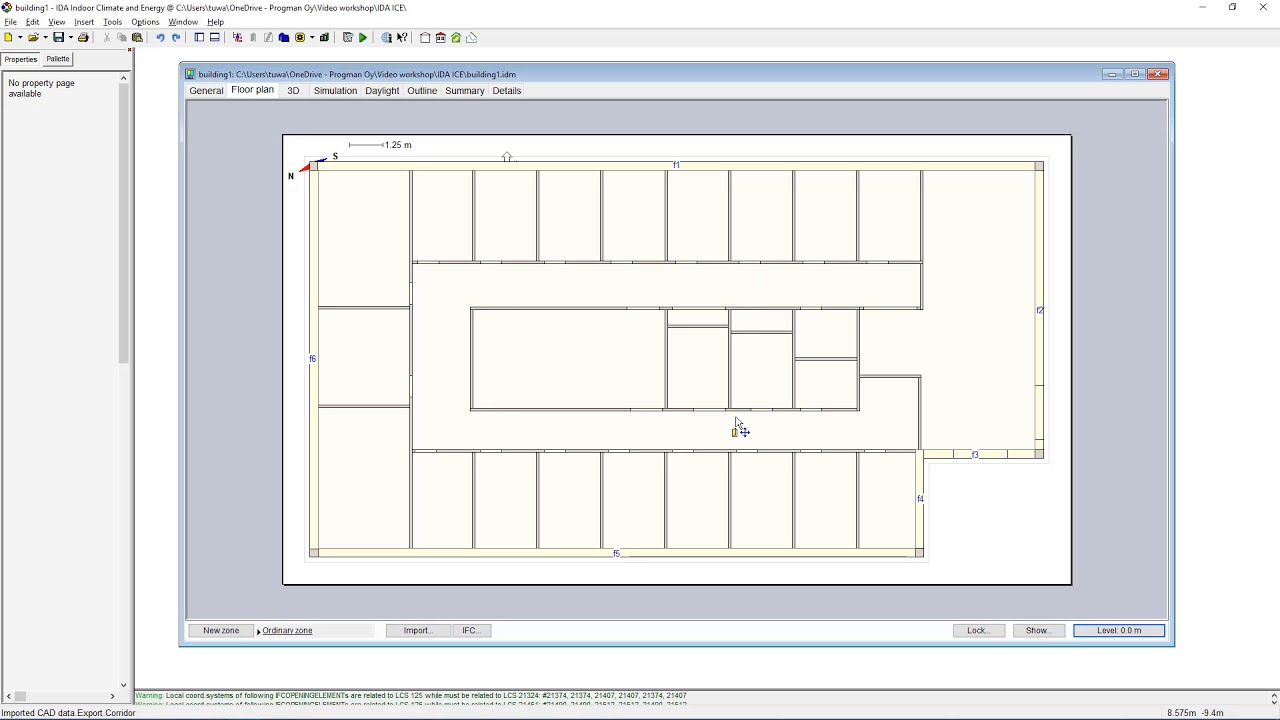Open the File menu
The image size is (1280, 720).
[x=10, y=21]
